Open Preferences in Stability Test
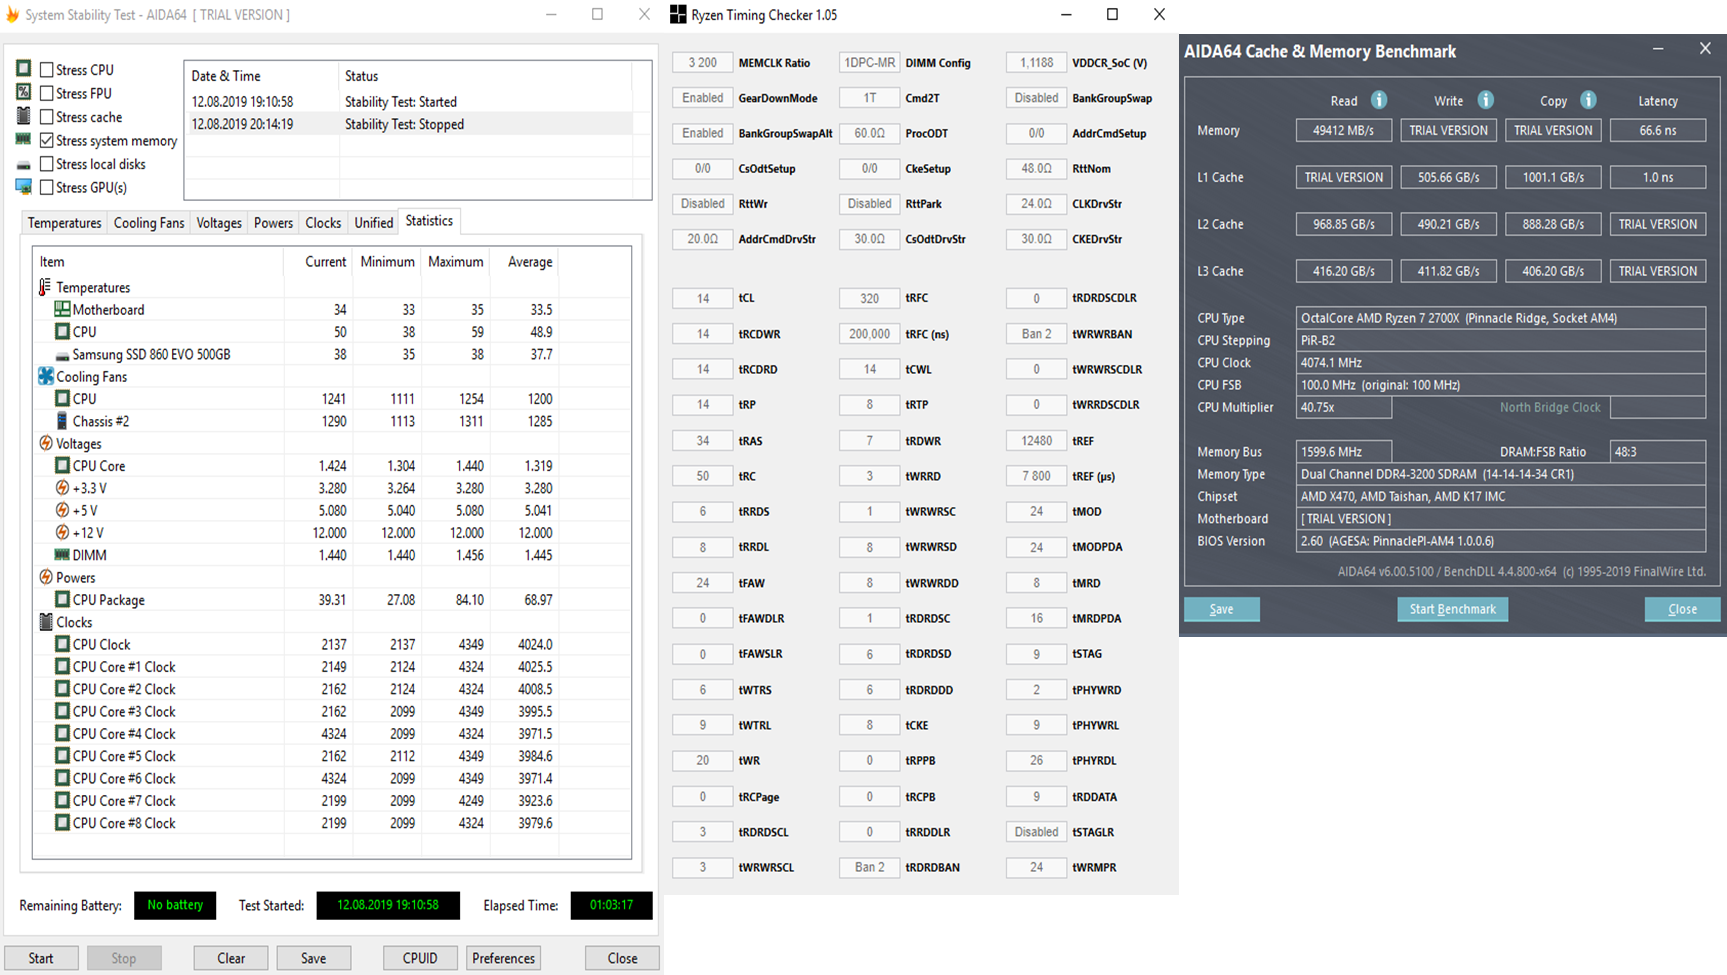Screen dimensions: 1727x975 [504, 958]
